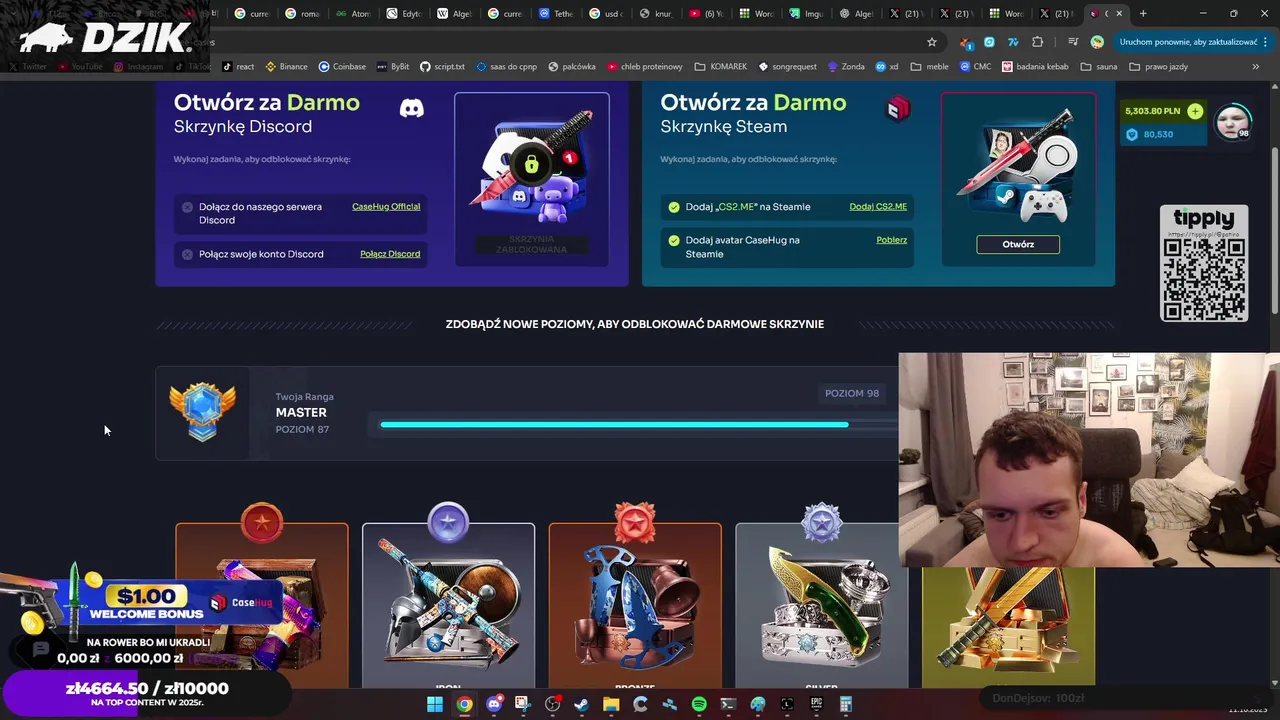
Task: Open the Iron rank case card
Action: (x=448, y=605)
